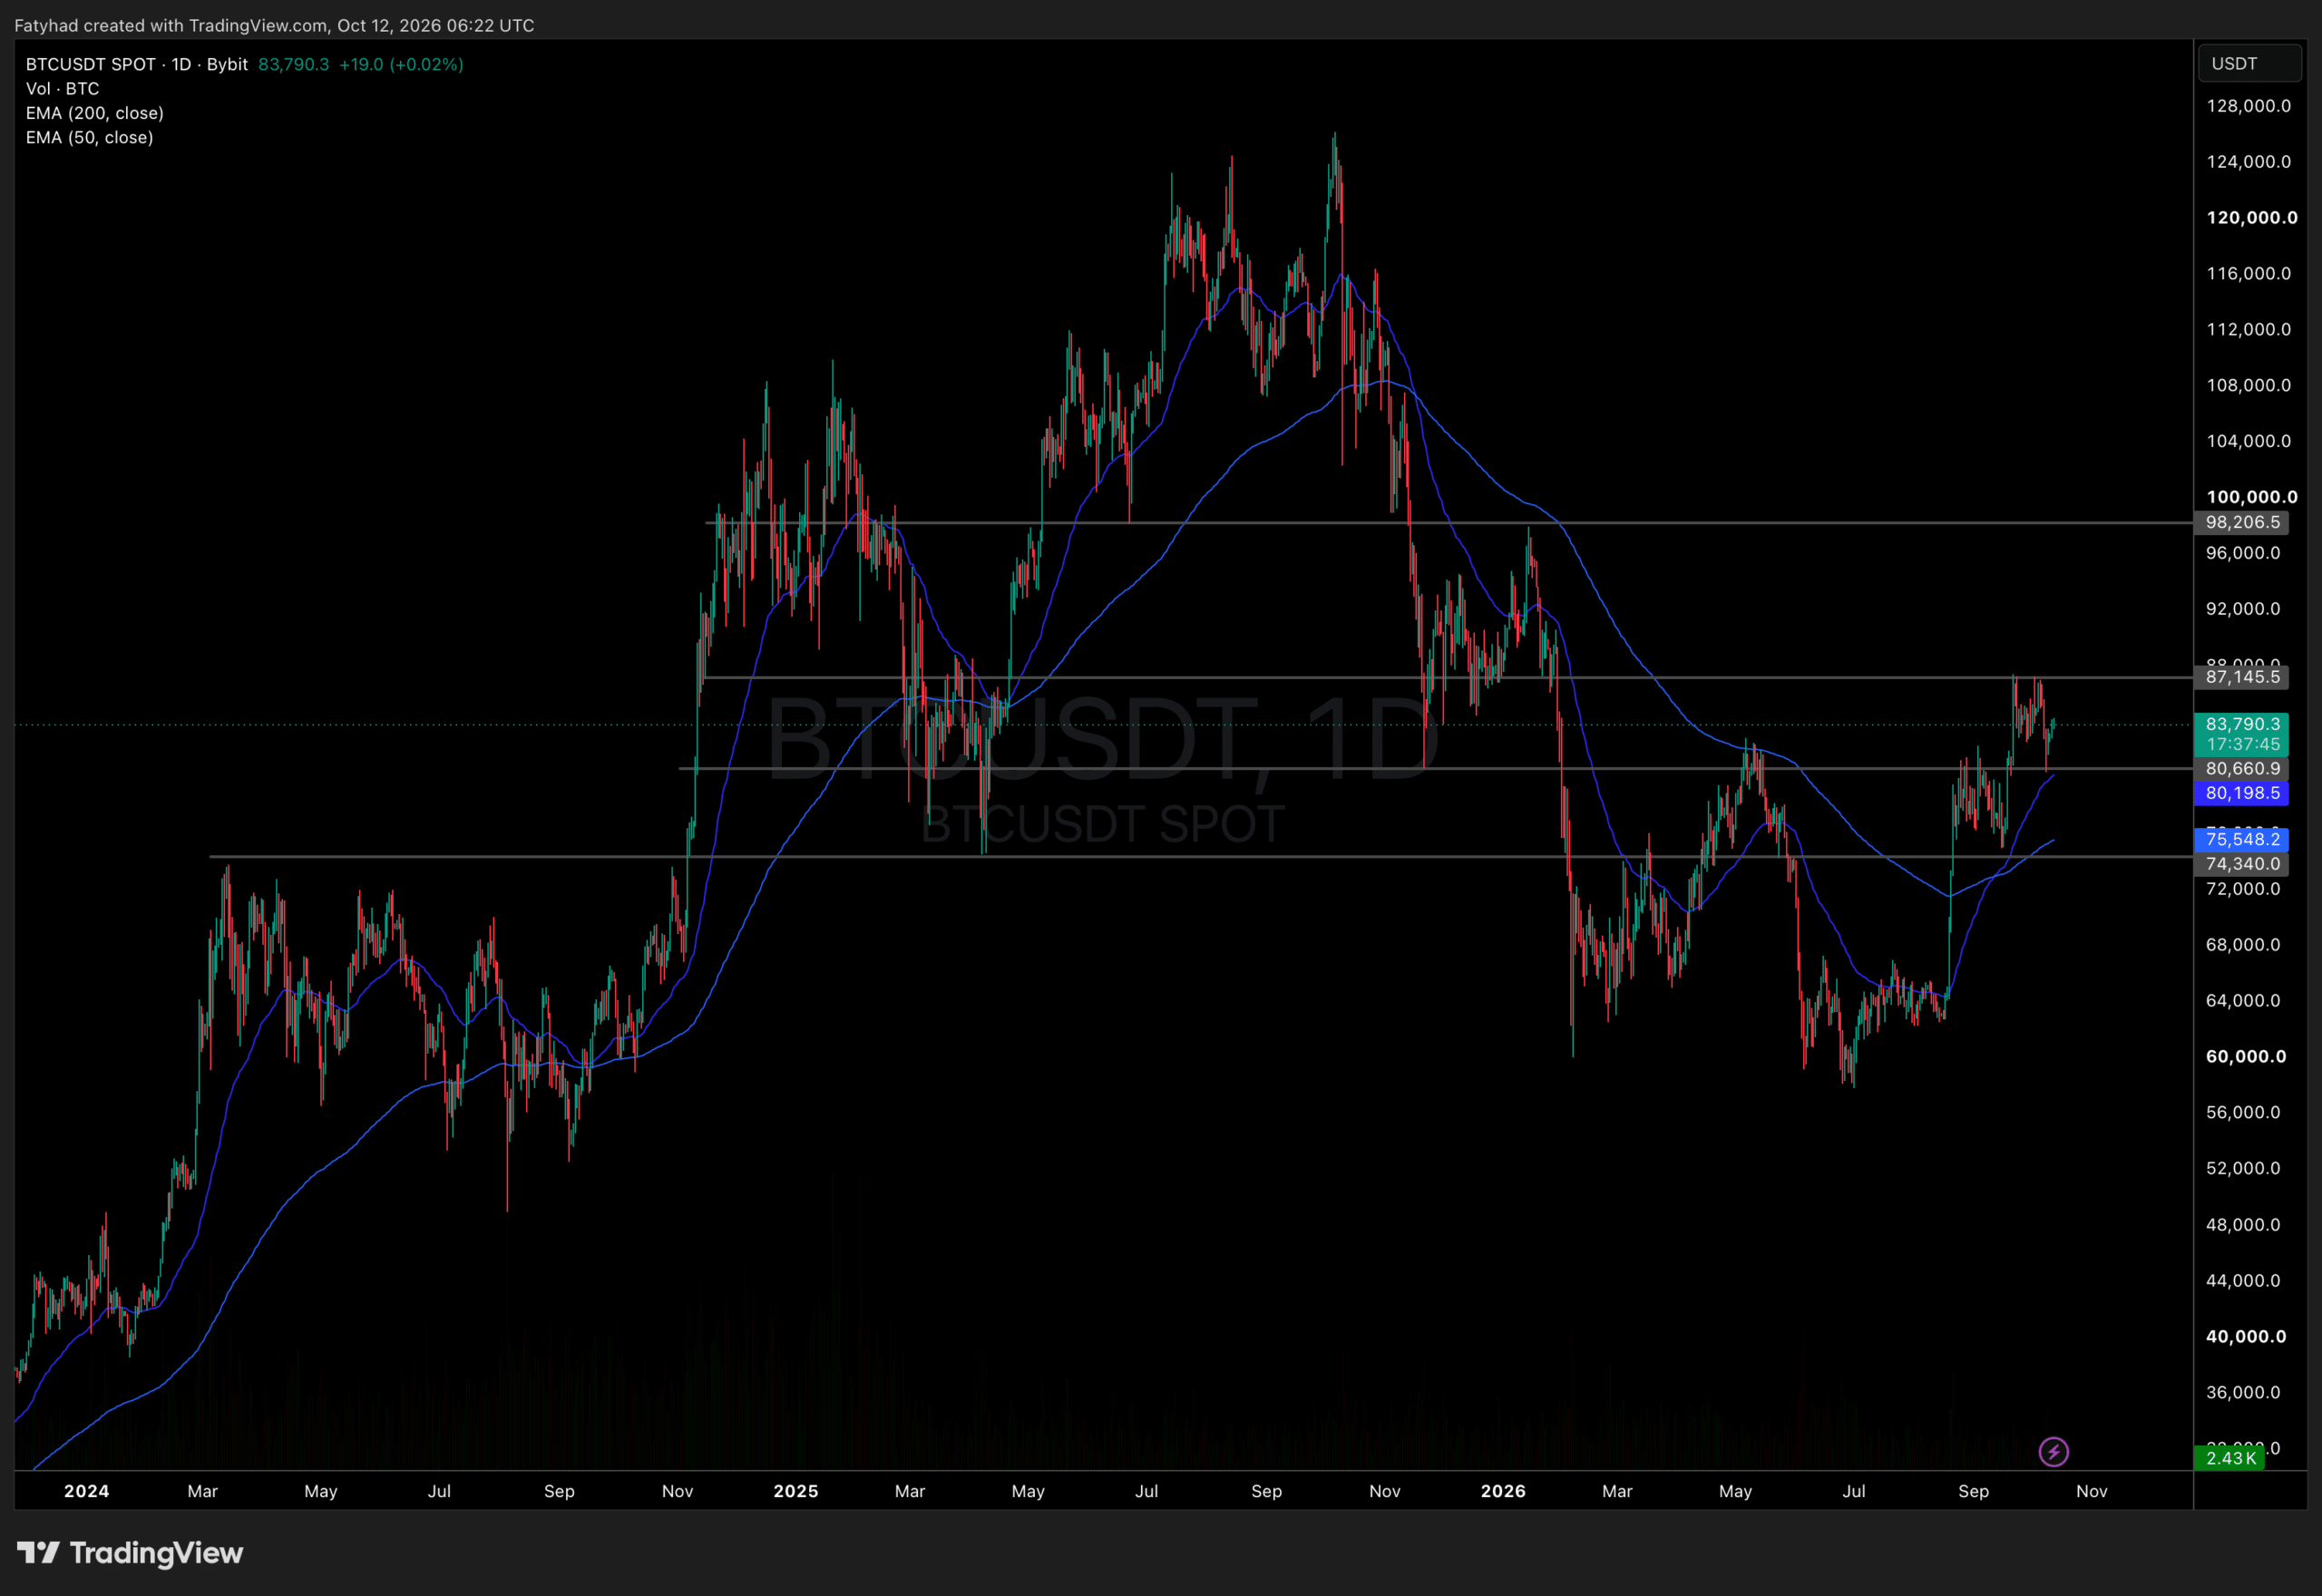Select the EMA (200, close) legend entry
The height and width of the screenshot is (1596, 2322).
[94, 113]
